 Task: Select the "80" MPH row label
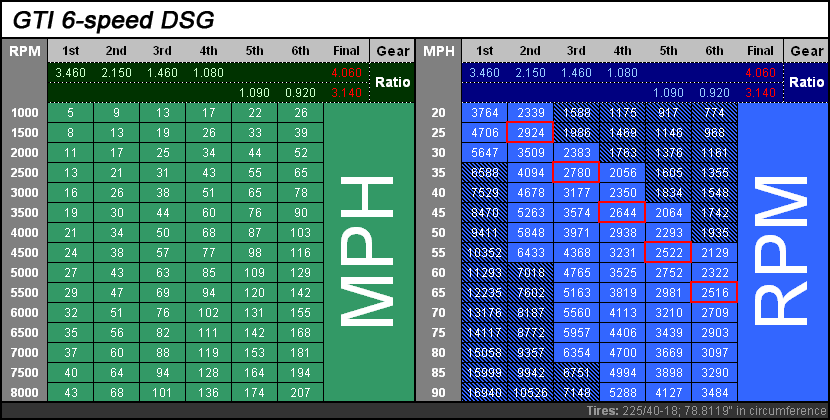pos(438,353)
